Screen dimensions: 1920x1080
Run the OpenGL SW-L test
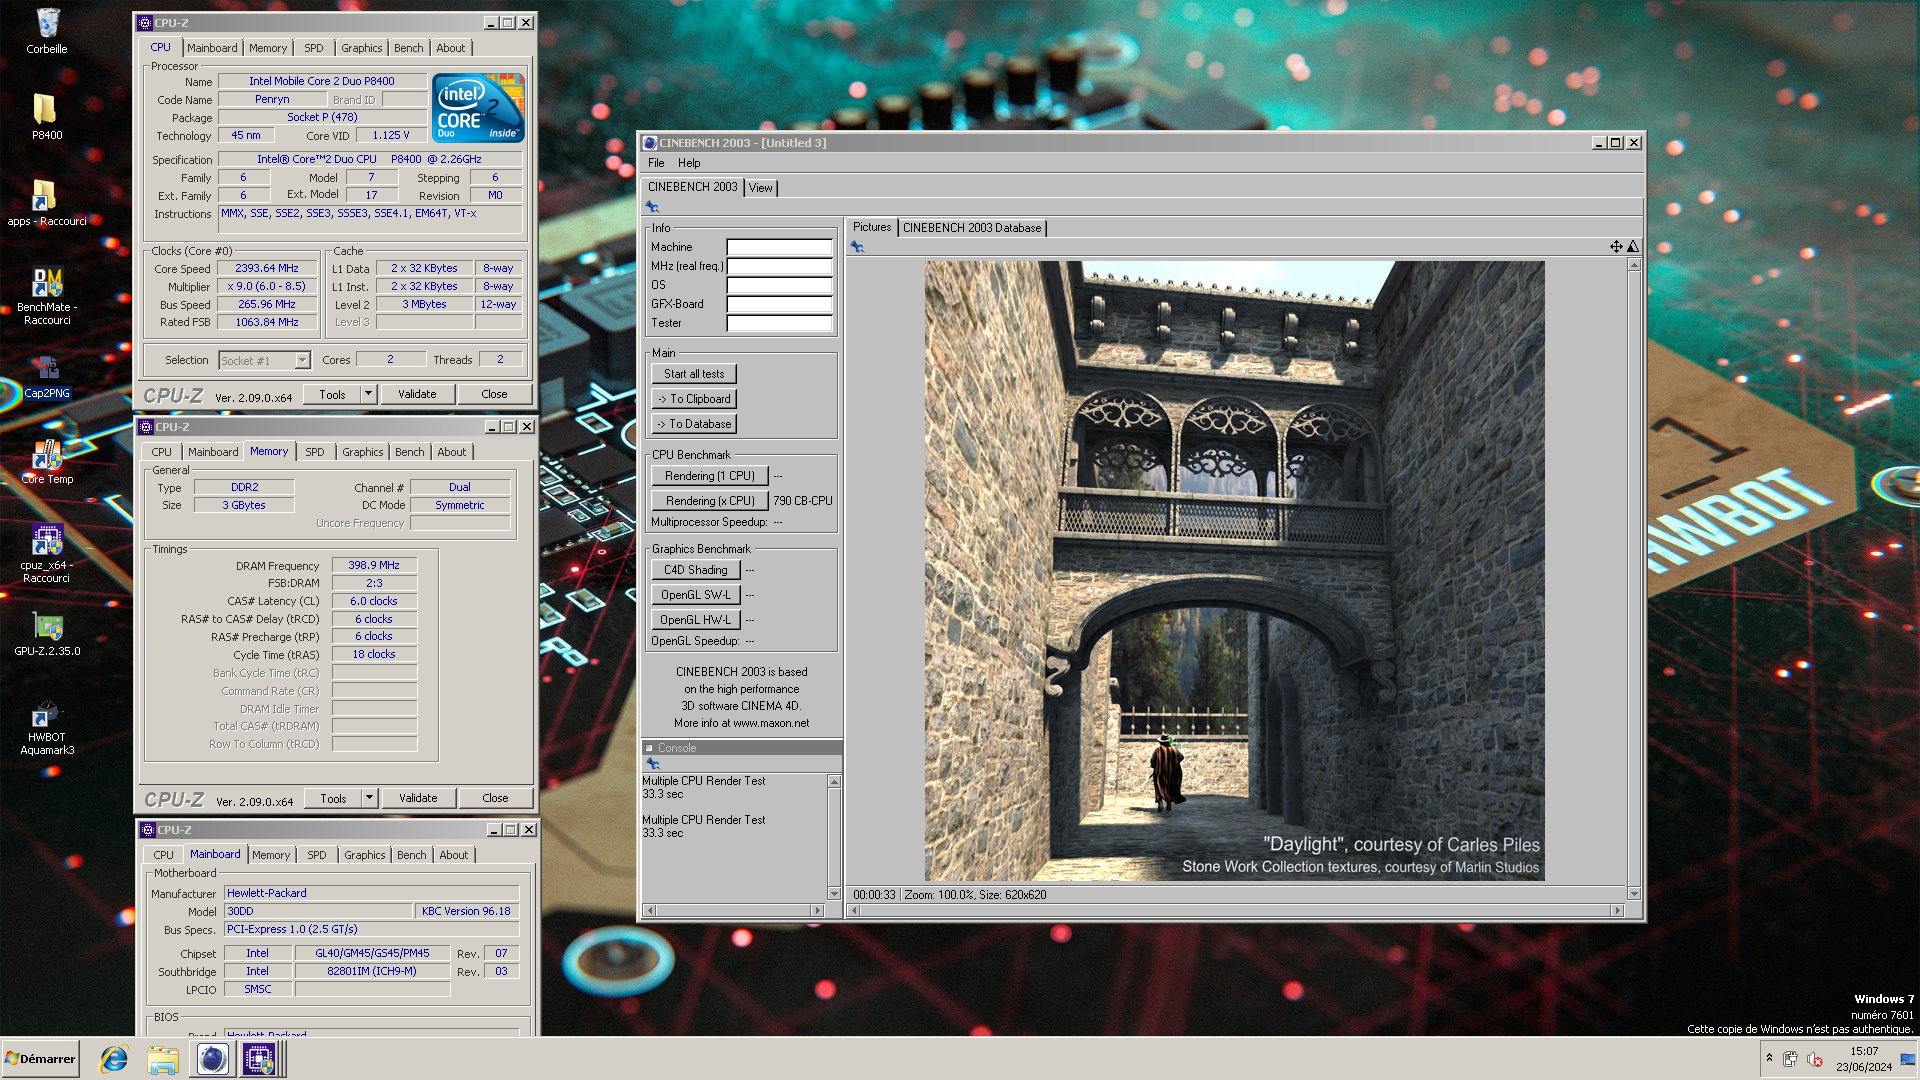tap(696, 595)
